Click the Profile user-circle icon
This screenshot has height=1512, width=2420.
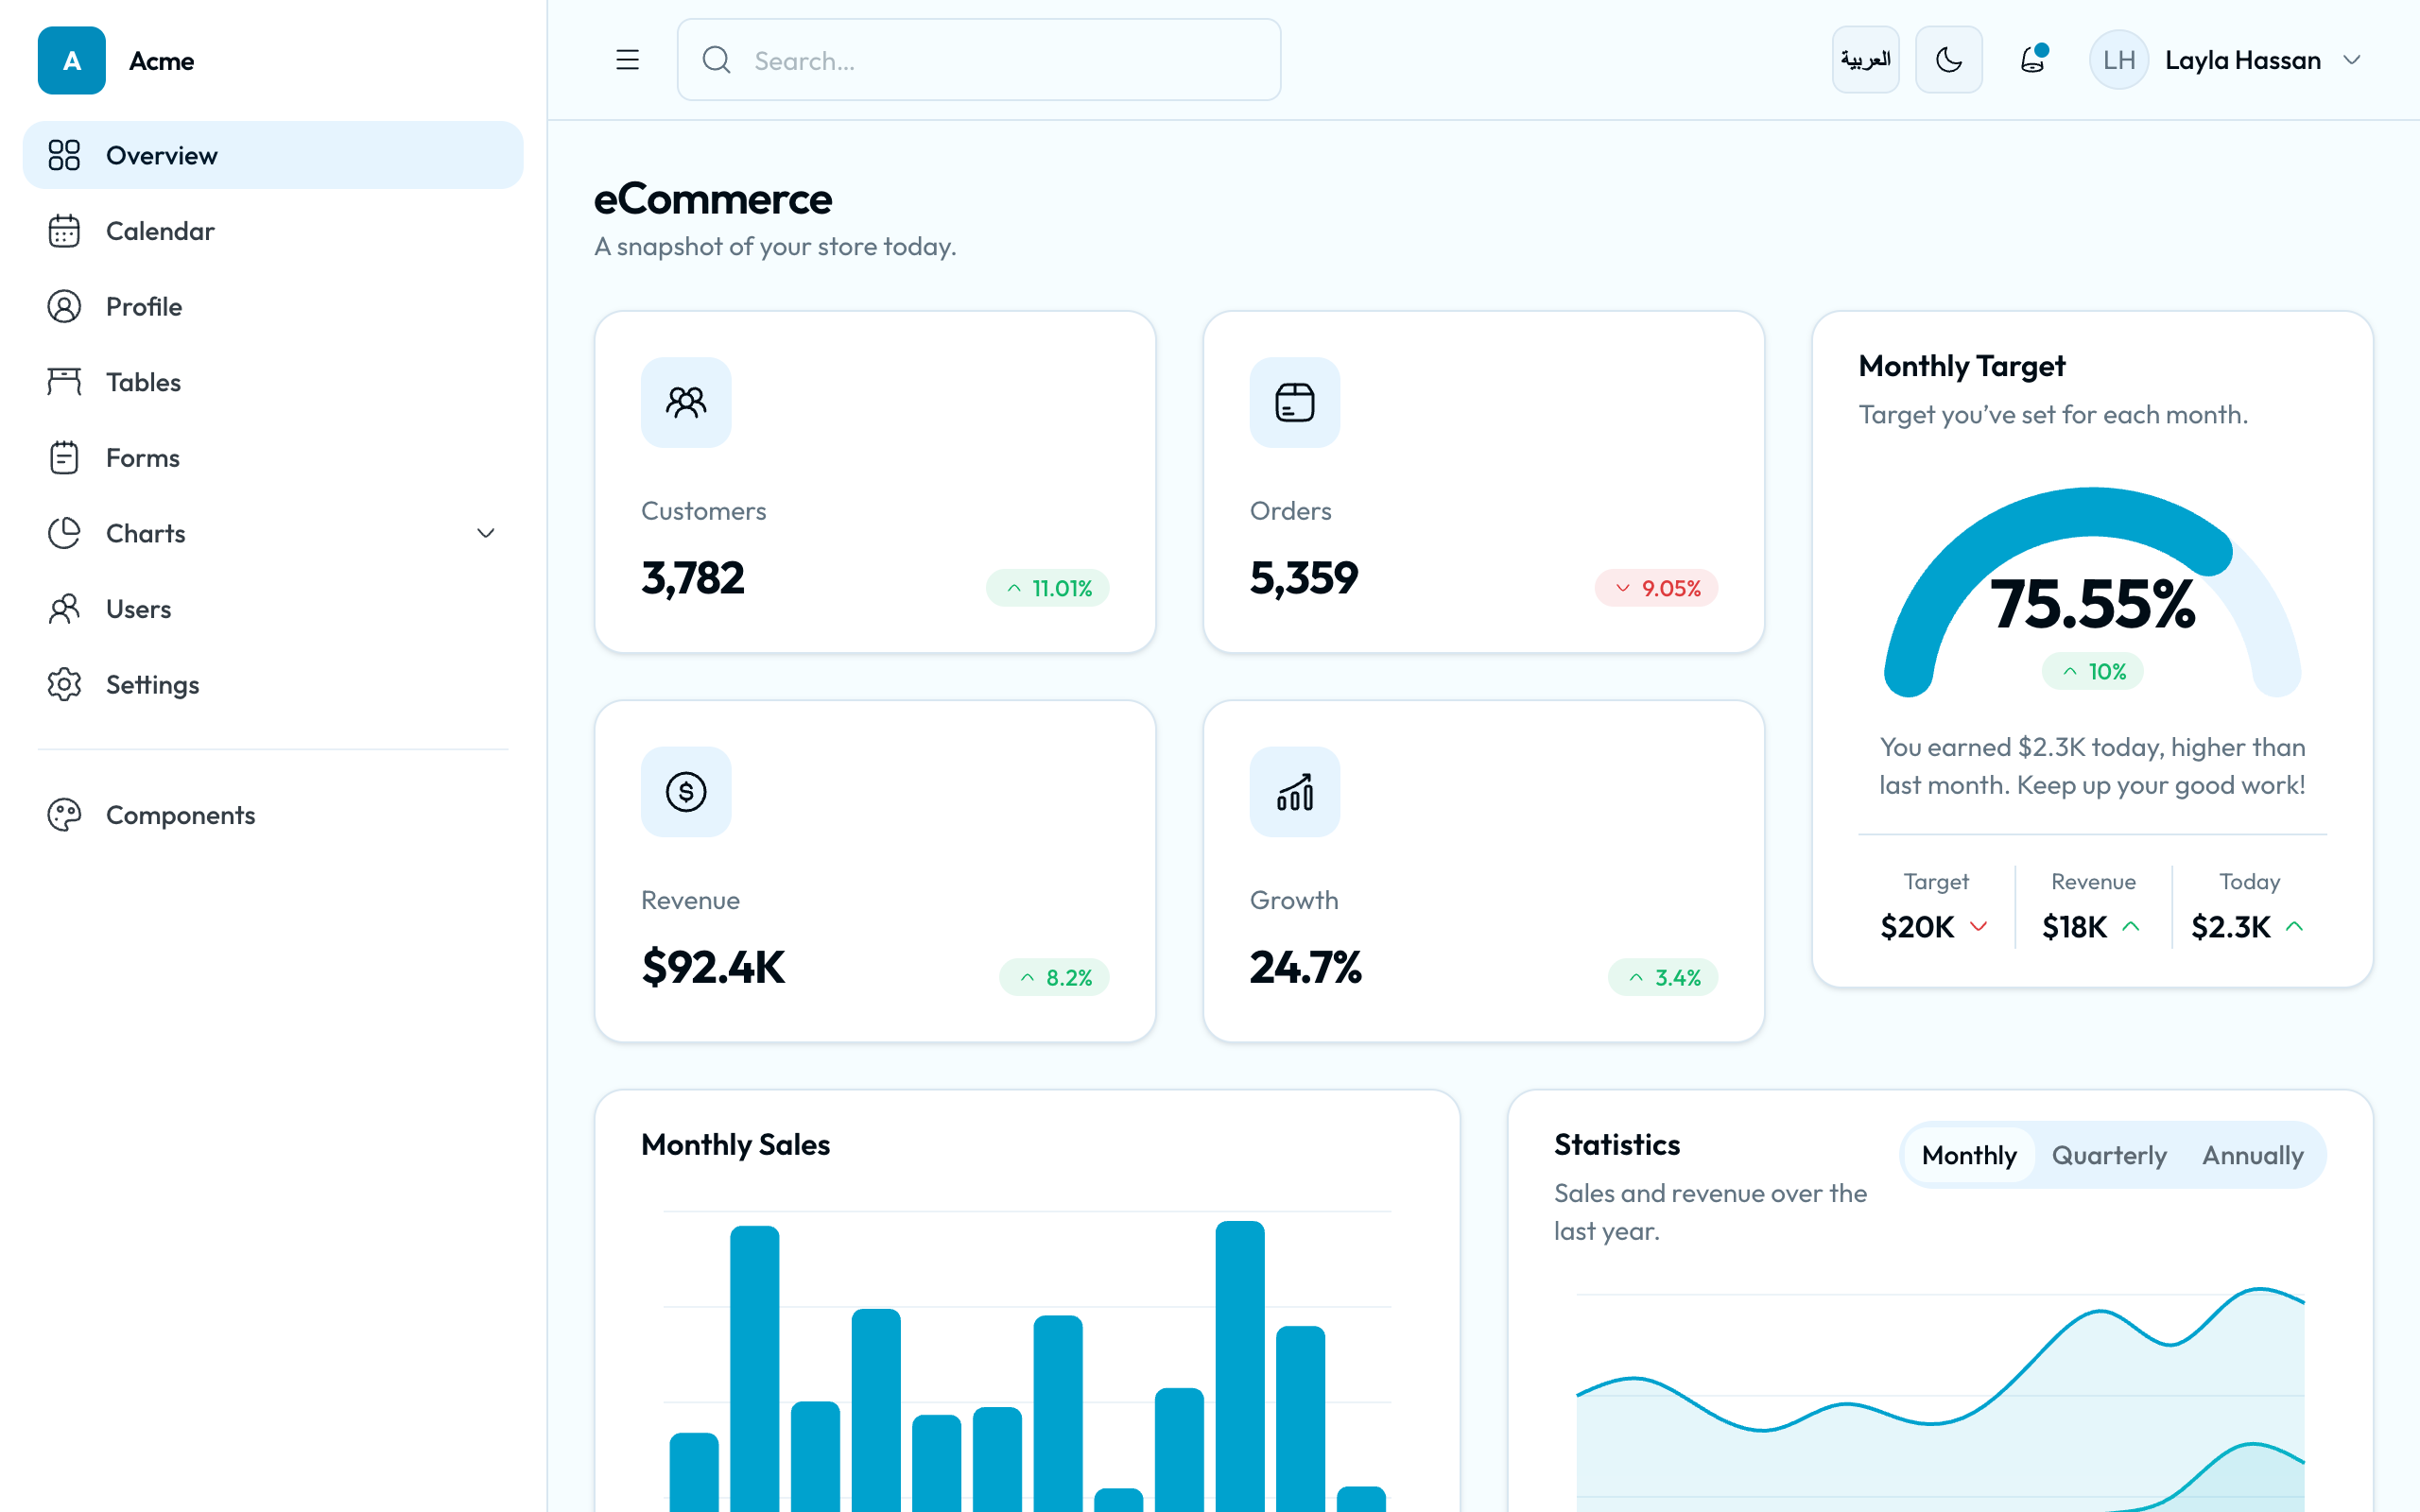(64, 306)
